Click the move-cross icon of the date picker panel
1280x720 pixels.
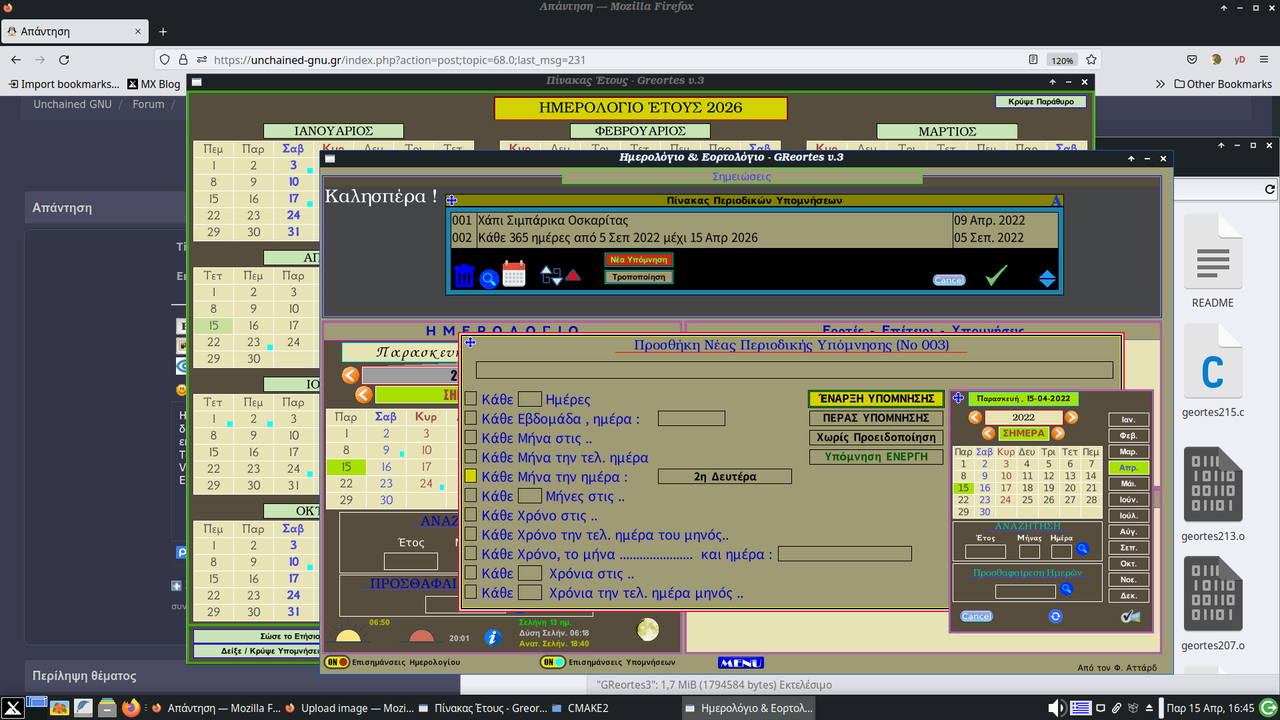(958, 398)
